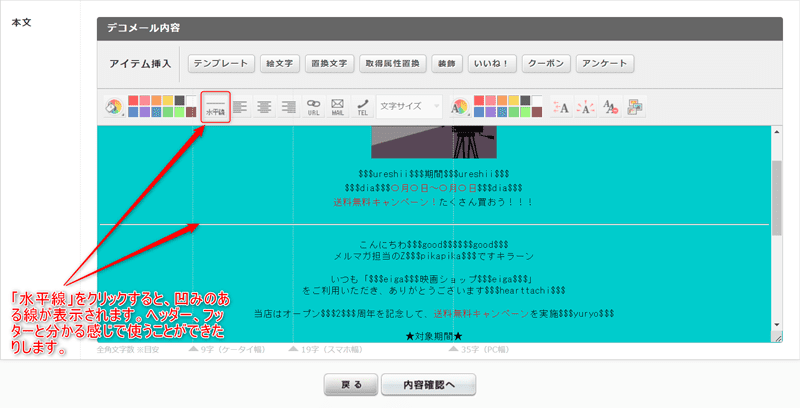Choose brown swatch in the text color palette
This screenshot has height=408, width=800.
tap(537, 112)
